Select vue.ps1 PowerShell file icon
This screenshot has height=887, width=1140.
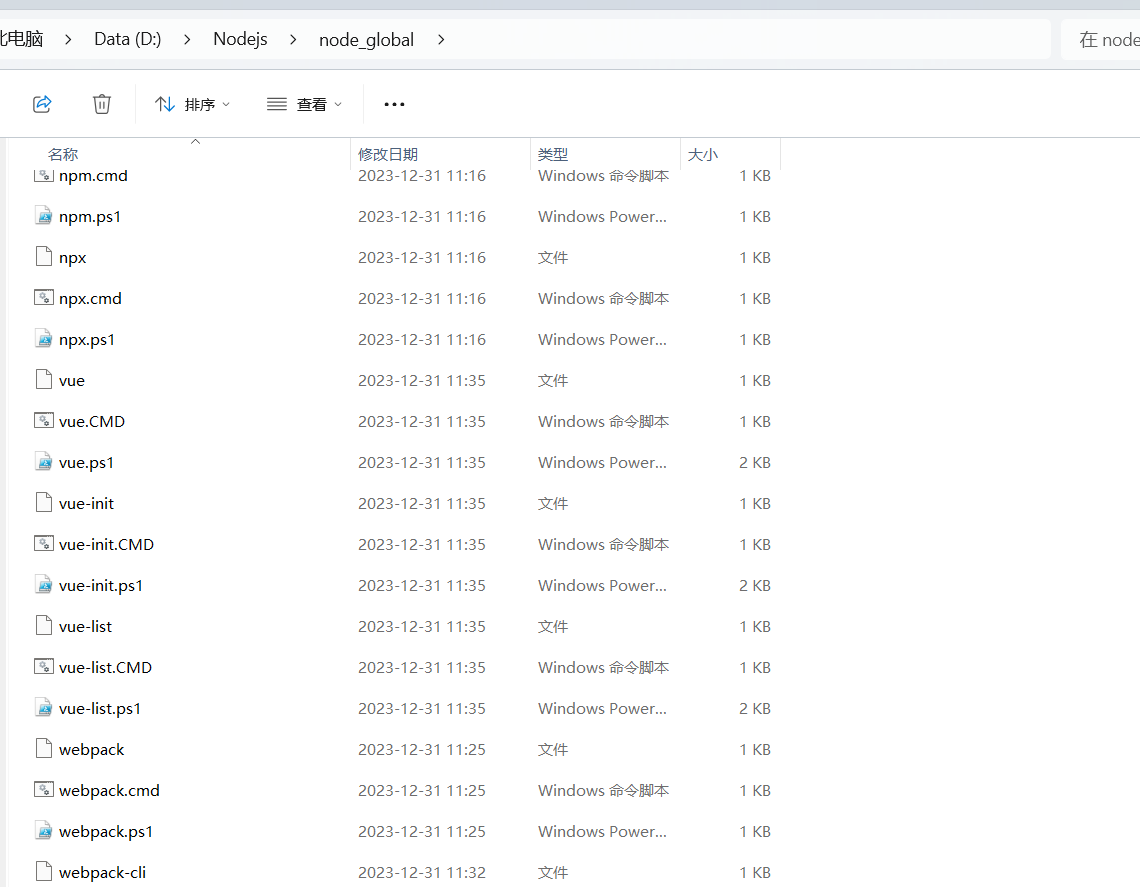tap(44, 462)
